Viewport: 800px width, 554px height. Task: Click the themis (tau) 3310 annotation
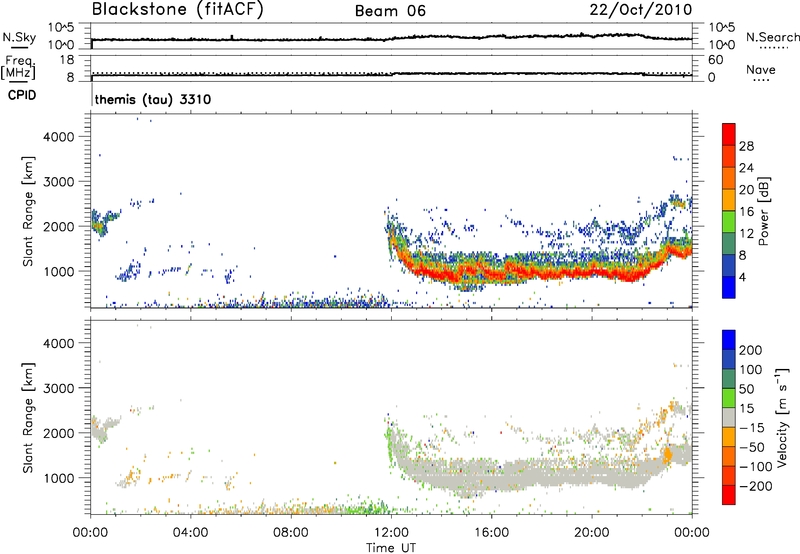pos(153,99)
